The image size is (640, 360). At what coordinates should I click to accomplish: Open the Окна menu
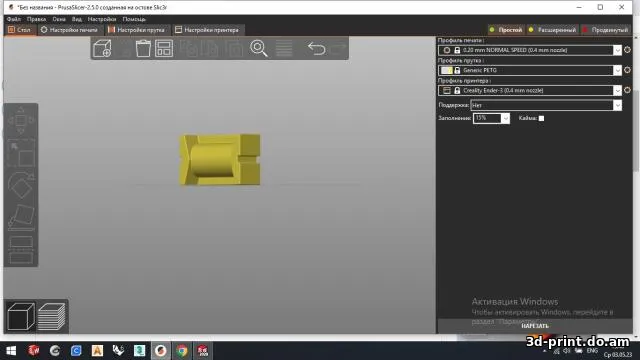(x=59, y=19)
